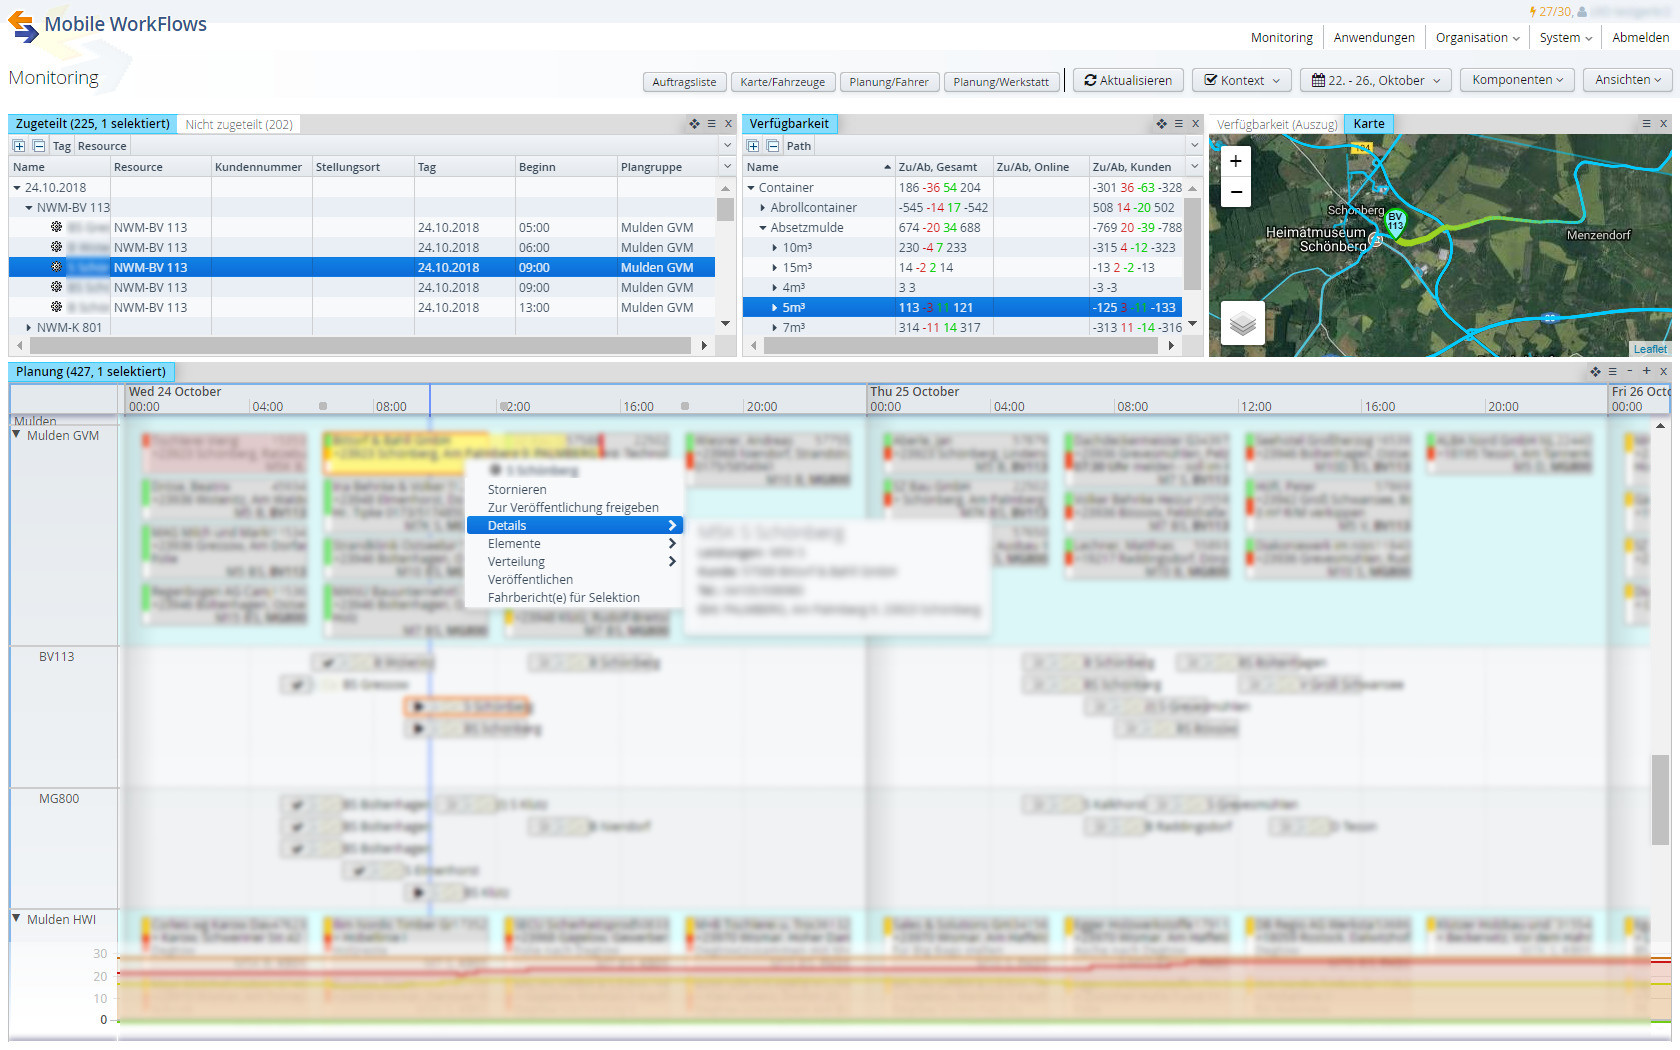Screen dimensions: 1680x1050
Task: Select Stornieren from the context menu
Action: click(517, 490)
